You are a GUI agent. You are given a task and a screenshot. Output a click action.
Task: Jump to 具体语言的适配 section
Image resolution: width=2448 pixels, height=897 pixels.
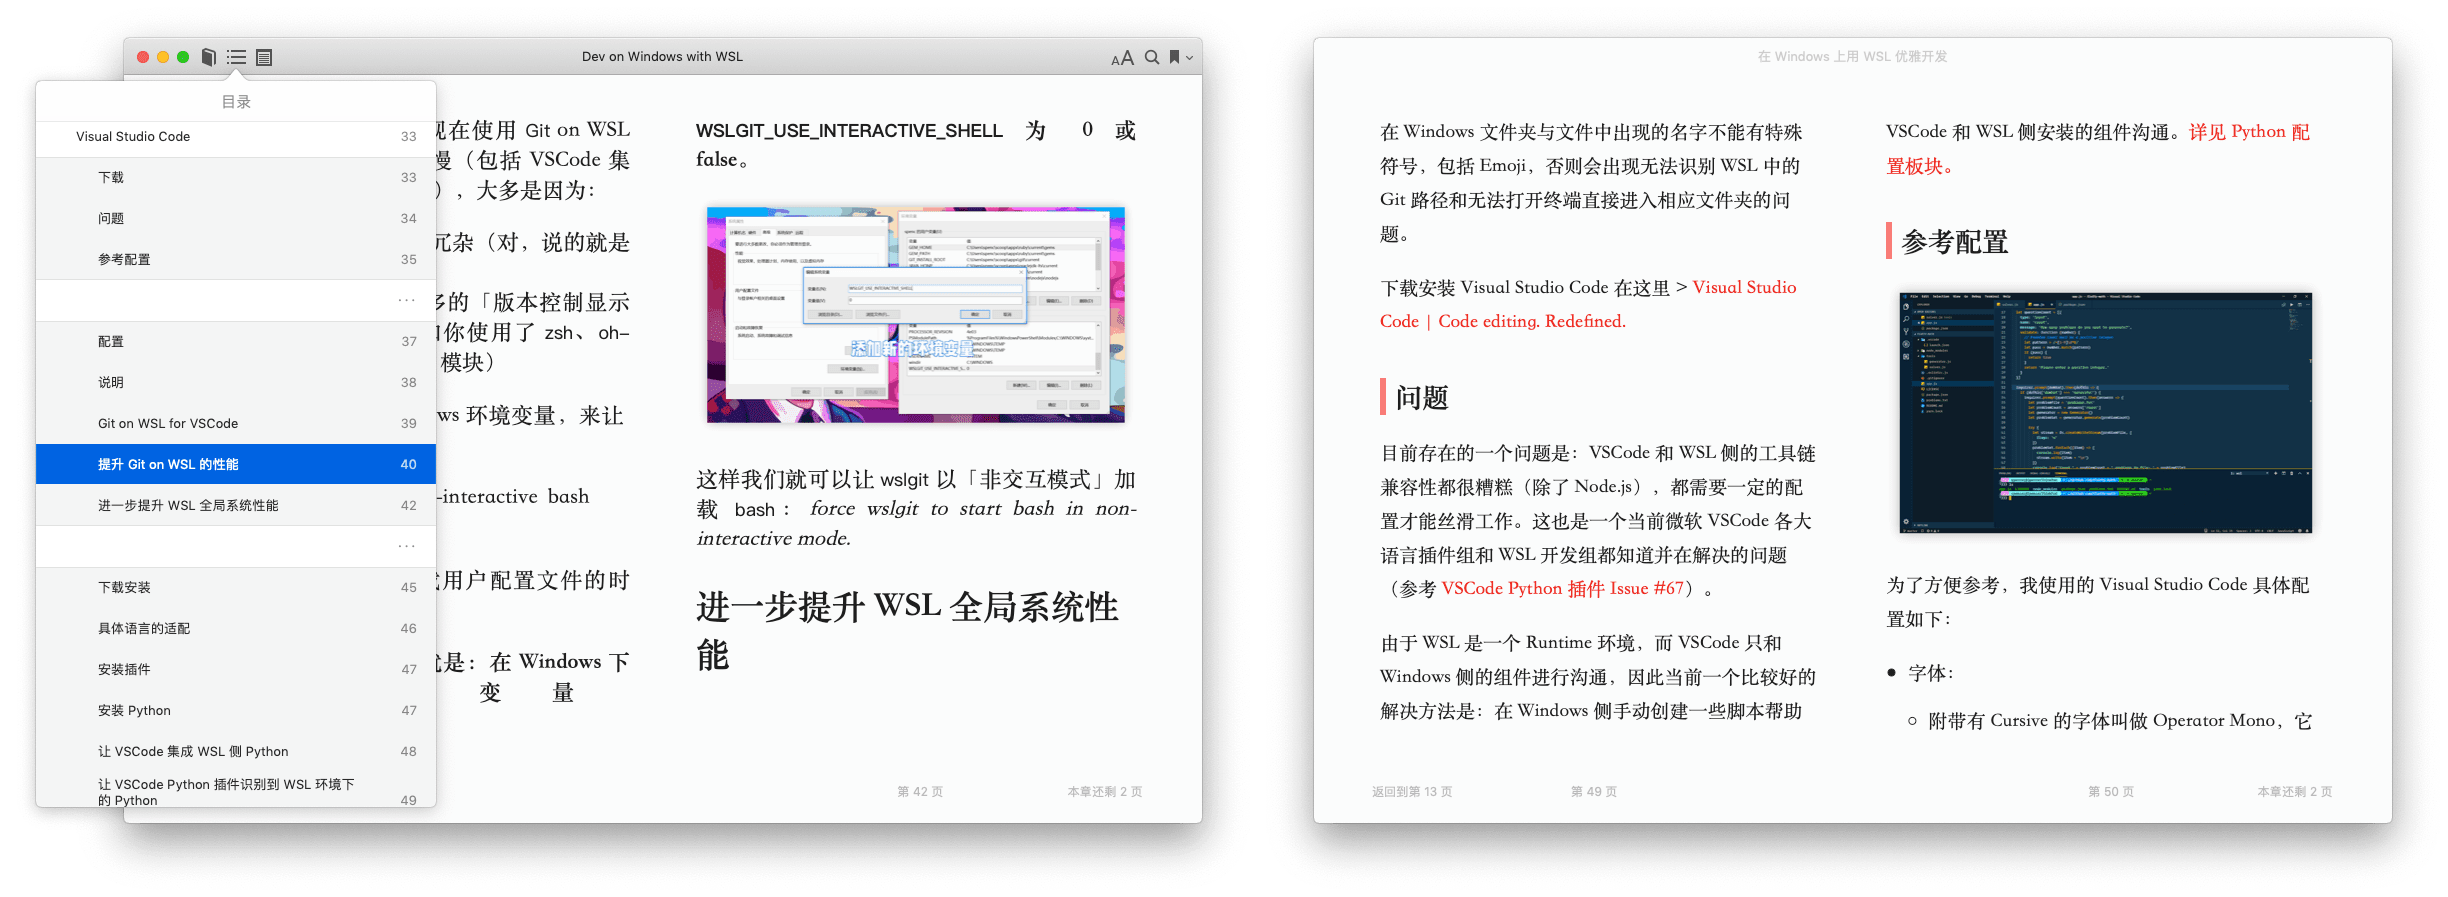click(x=236, y=629)
